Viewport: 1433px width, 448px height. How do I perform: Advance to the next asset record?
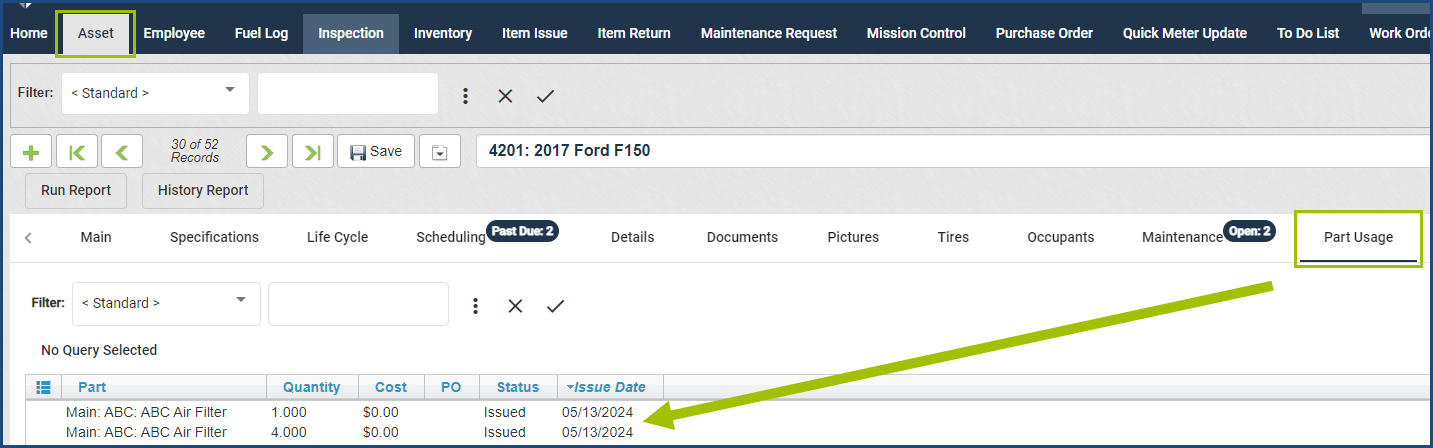point(267,152)
